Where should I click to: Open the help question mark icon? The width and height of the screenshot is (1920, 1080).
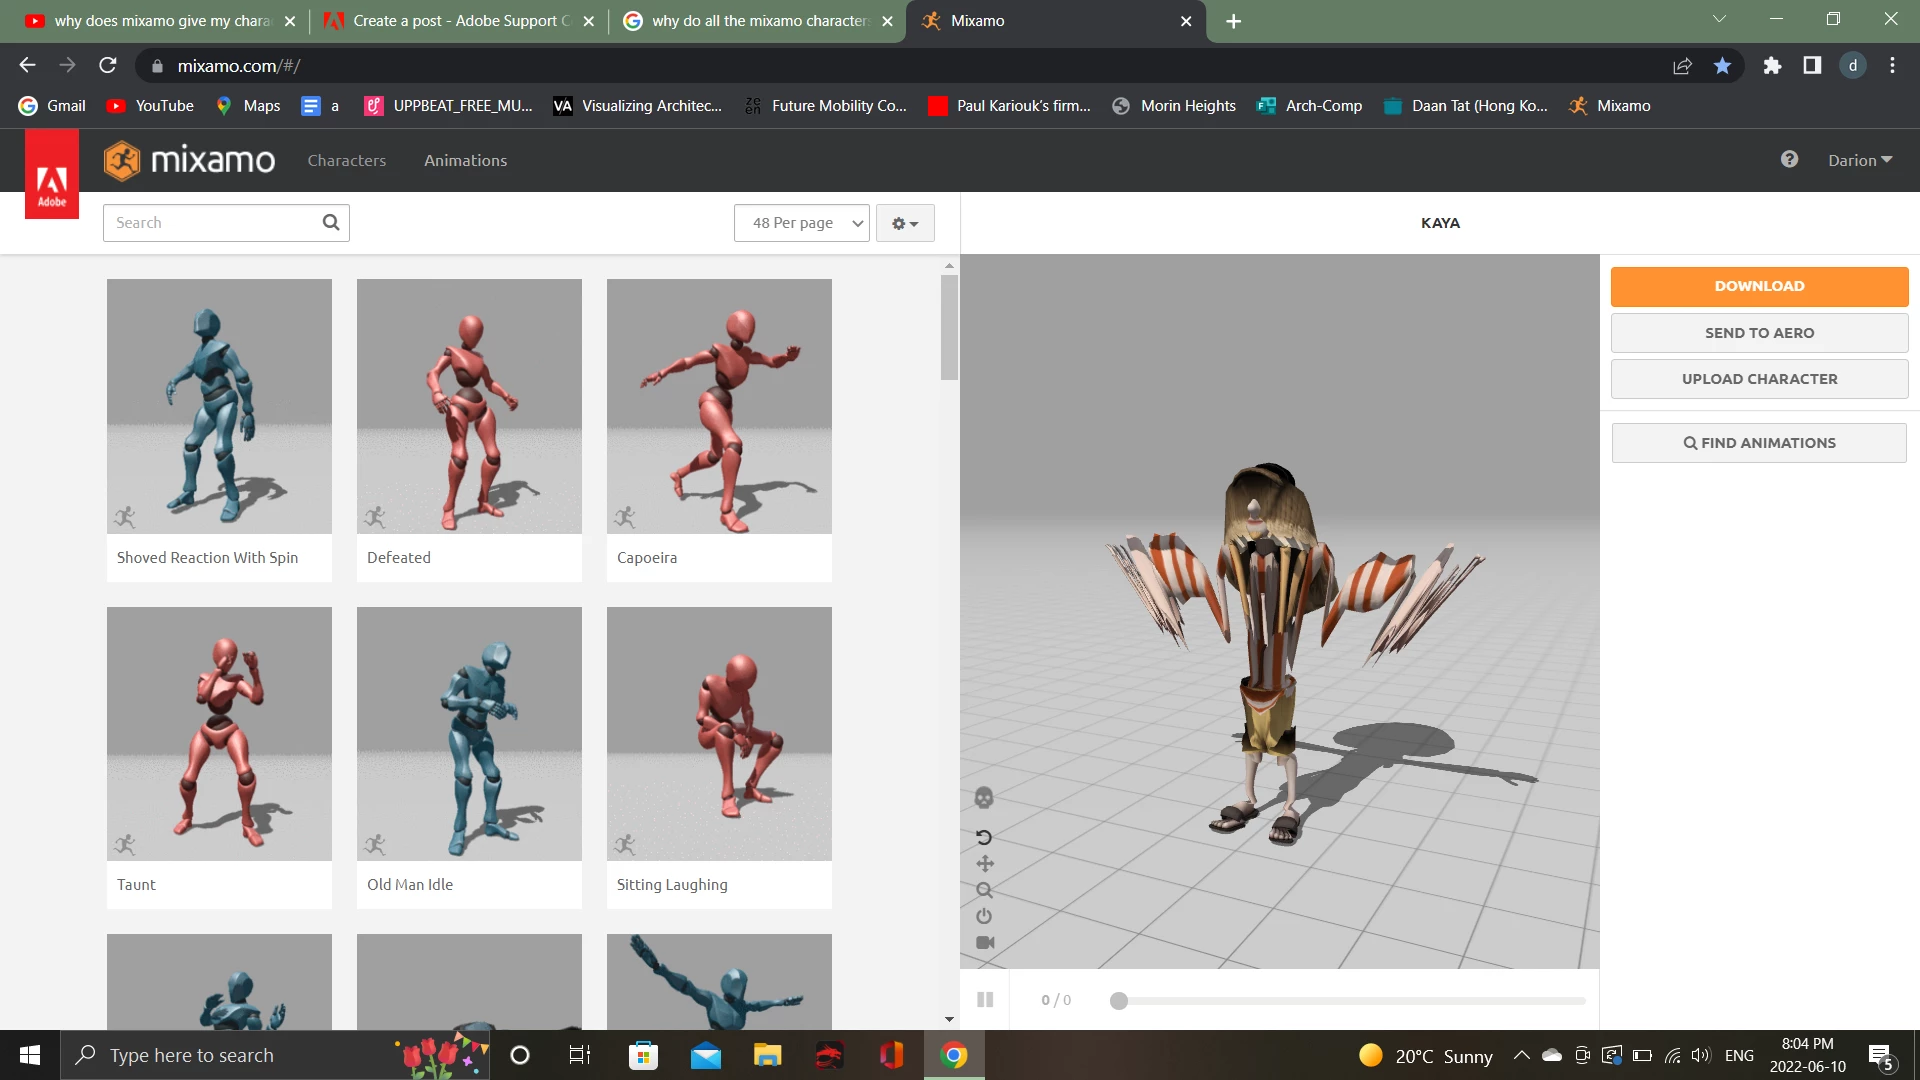1789,159
